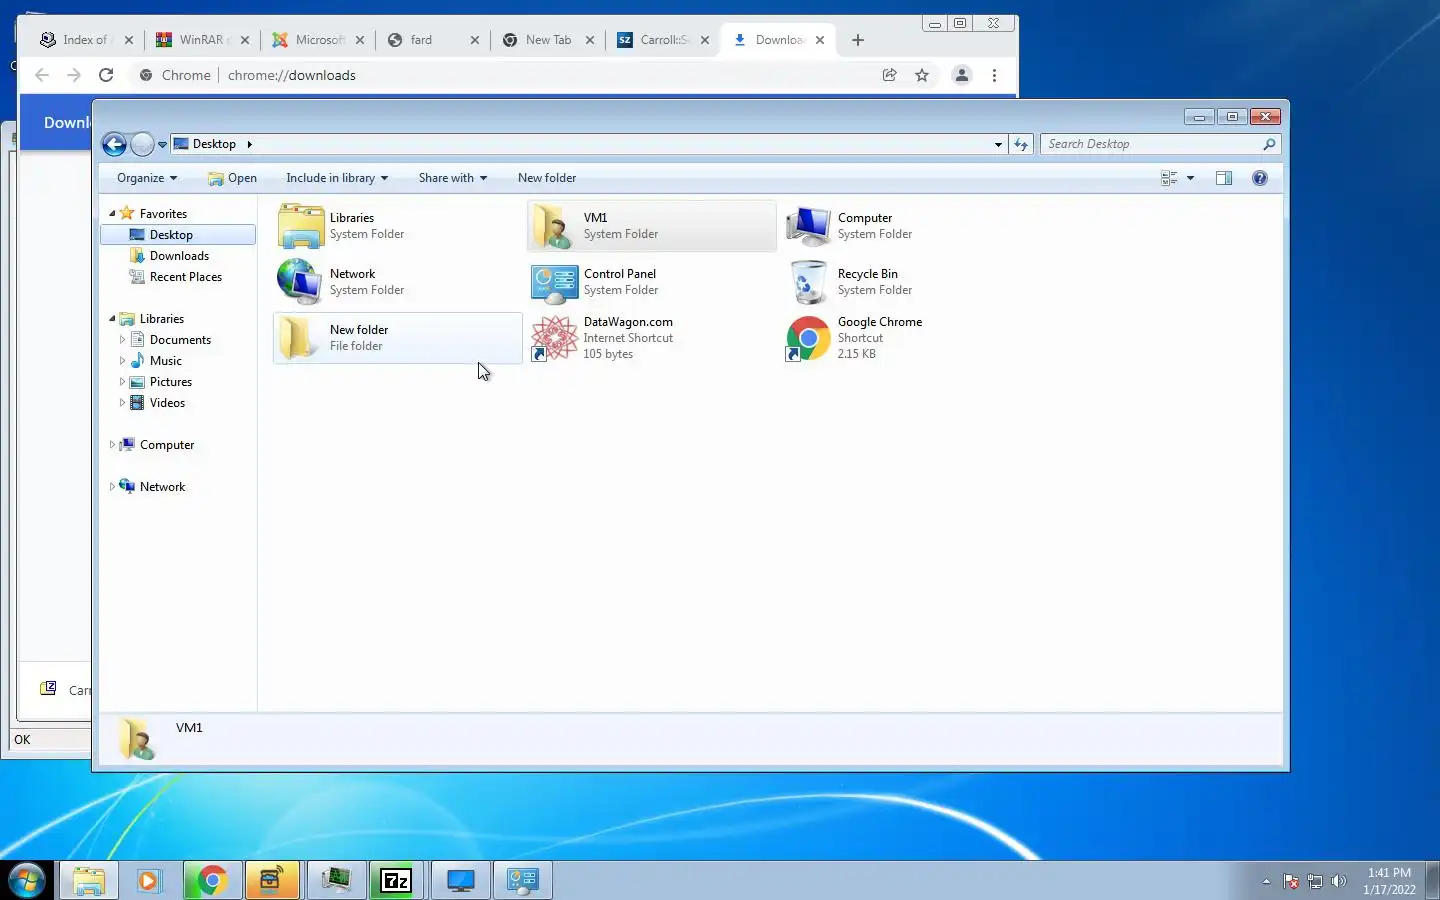
Task: Click Chrome reload page button
Action: (106, 75)
